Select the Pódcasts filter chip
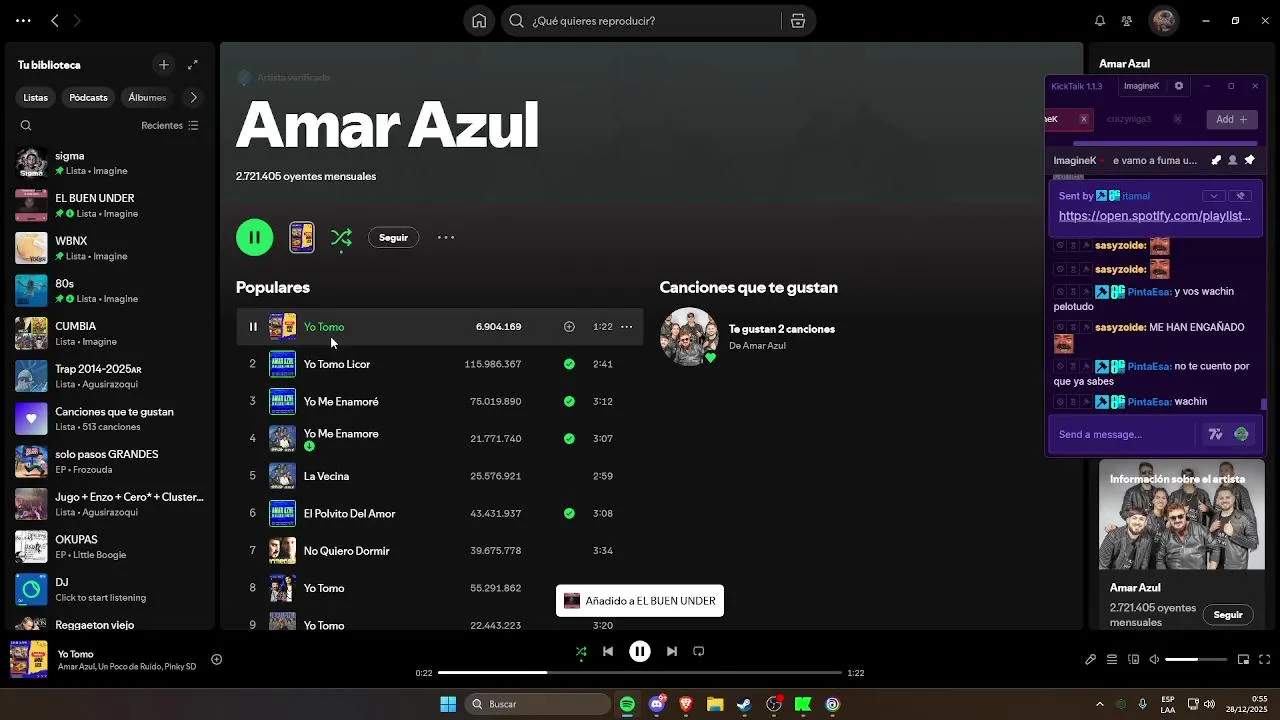Viewport: 1280px width, 720px height. [x=88, y=97]
